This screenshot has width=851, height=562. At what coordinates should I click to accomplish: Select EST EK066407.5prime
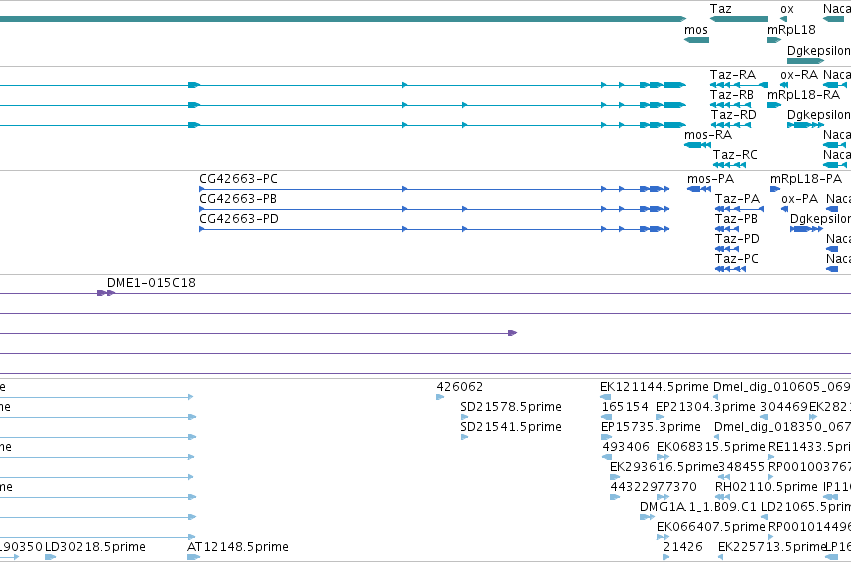(711, 527)
